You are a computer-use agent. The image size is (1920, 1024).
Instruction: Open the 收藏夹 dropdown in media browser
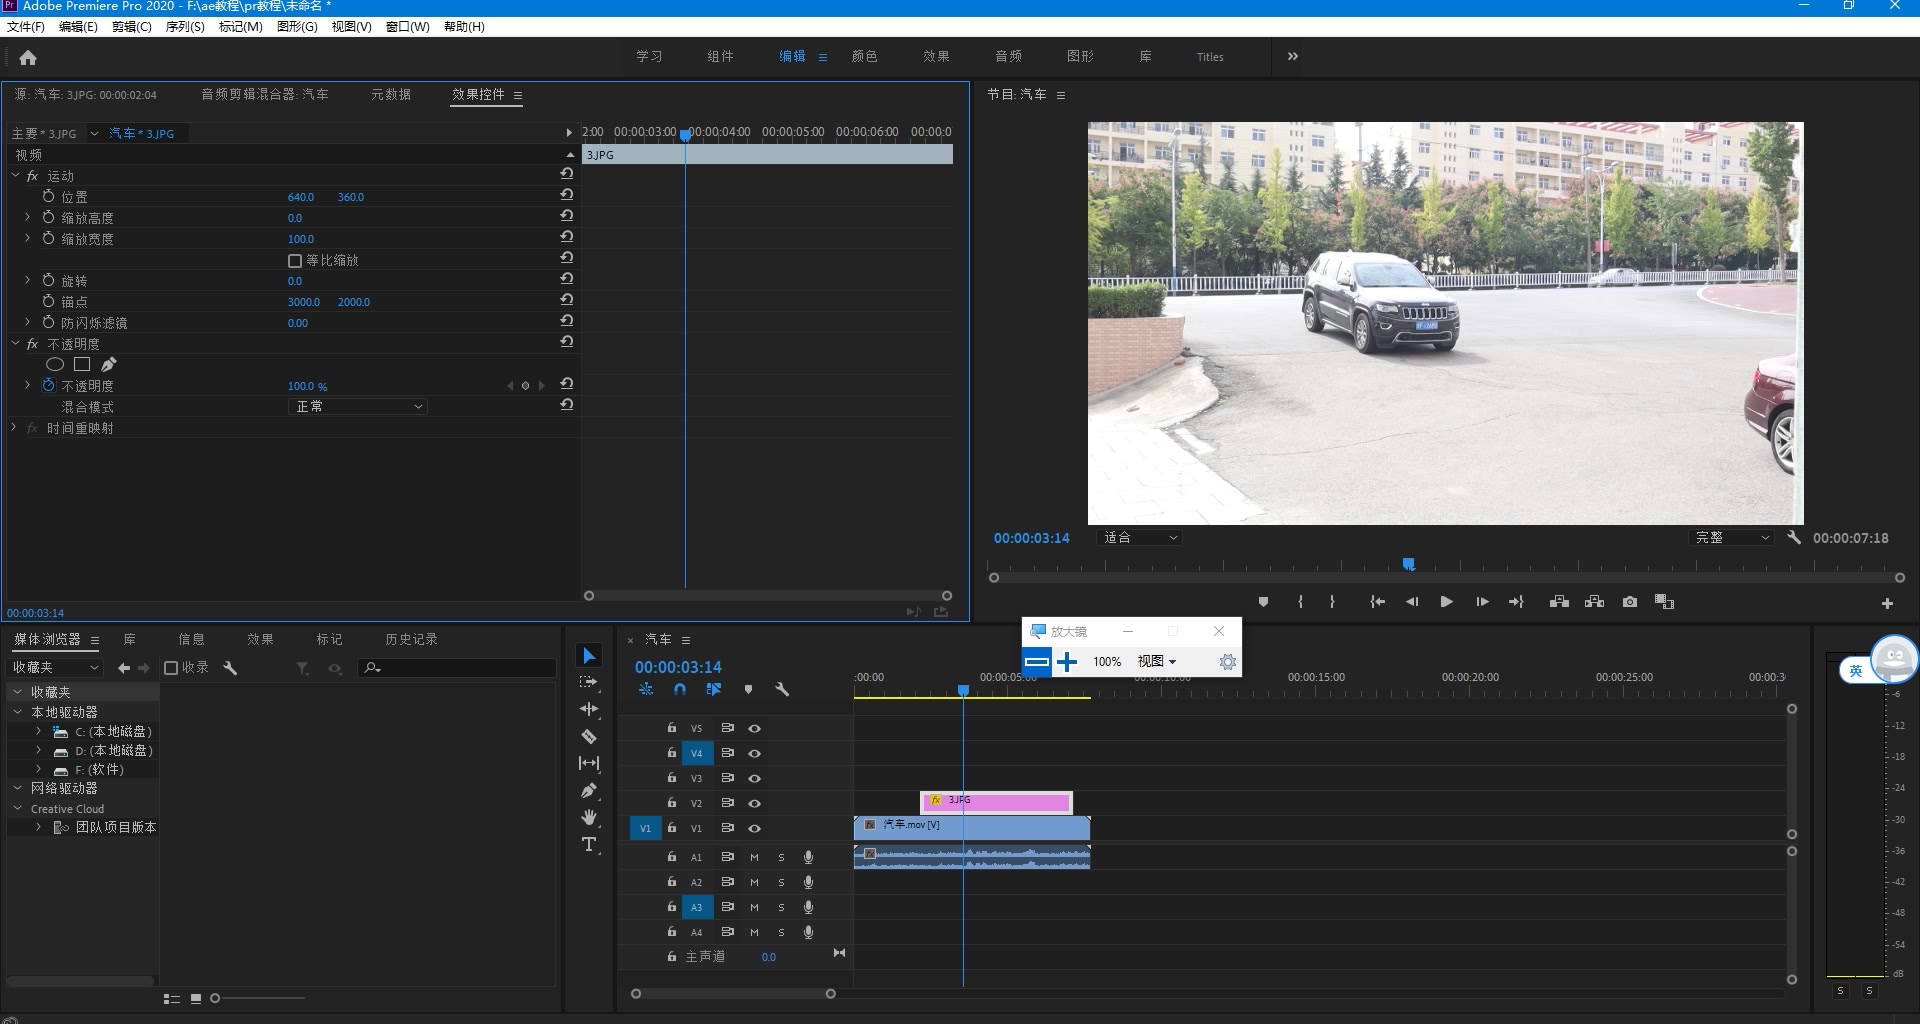[x=55, y=667]
